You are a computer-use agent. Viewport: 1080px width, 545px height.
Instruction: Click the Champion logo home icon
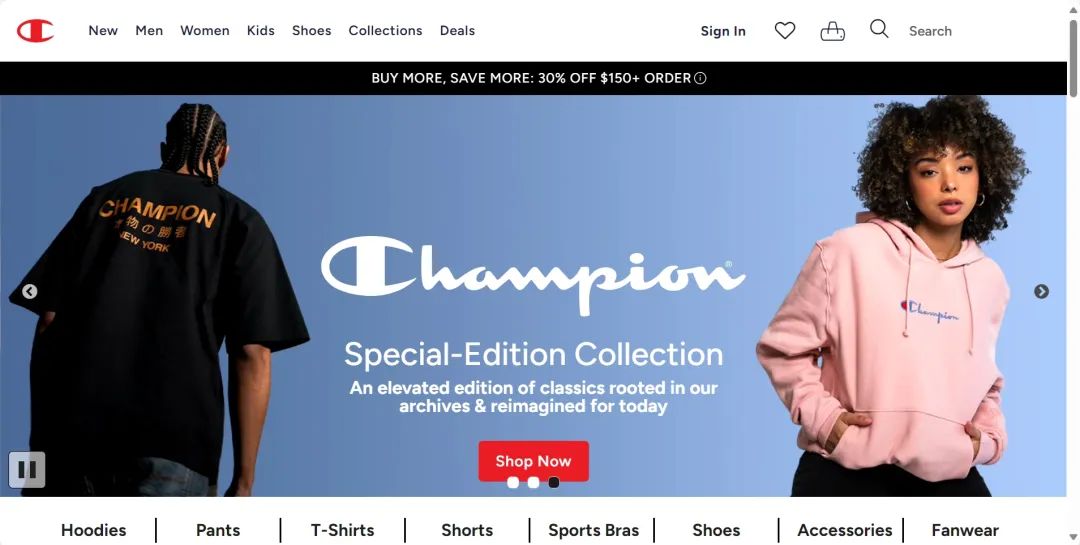coord(35,30)
